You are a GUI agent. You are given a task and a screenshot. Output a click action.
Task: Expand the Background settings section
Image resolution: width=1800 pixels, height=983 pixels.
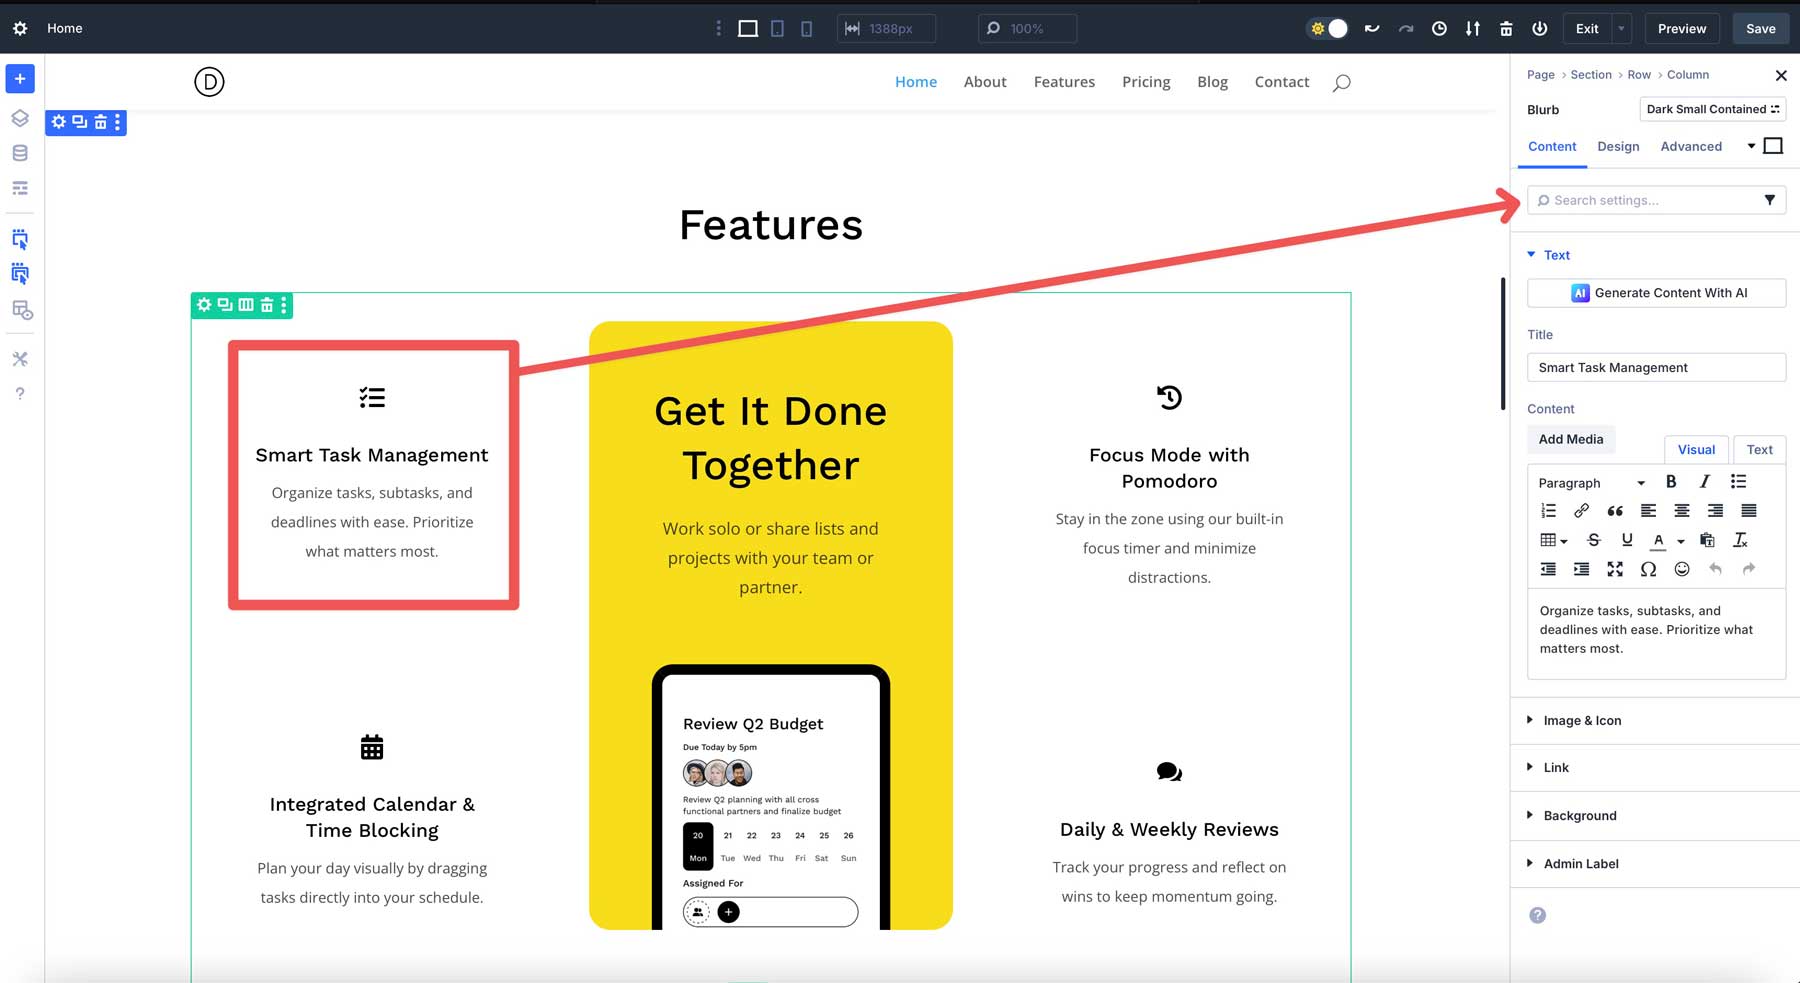pyautogui.click(x=1578, y=815)
